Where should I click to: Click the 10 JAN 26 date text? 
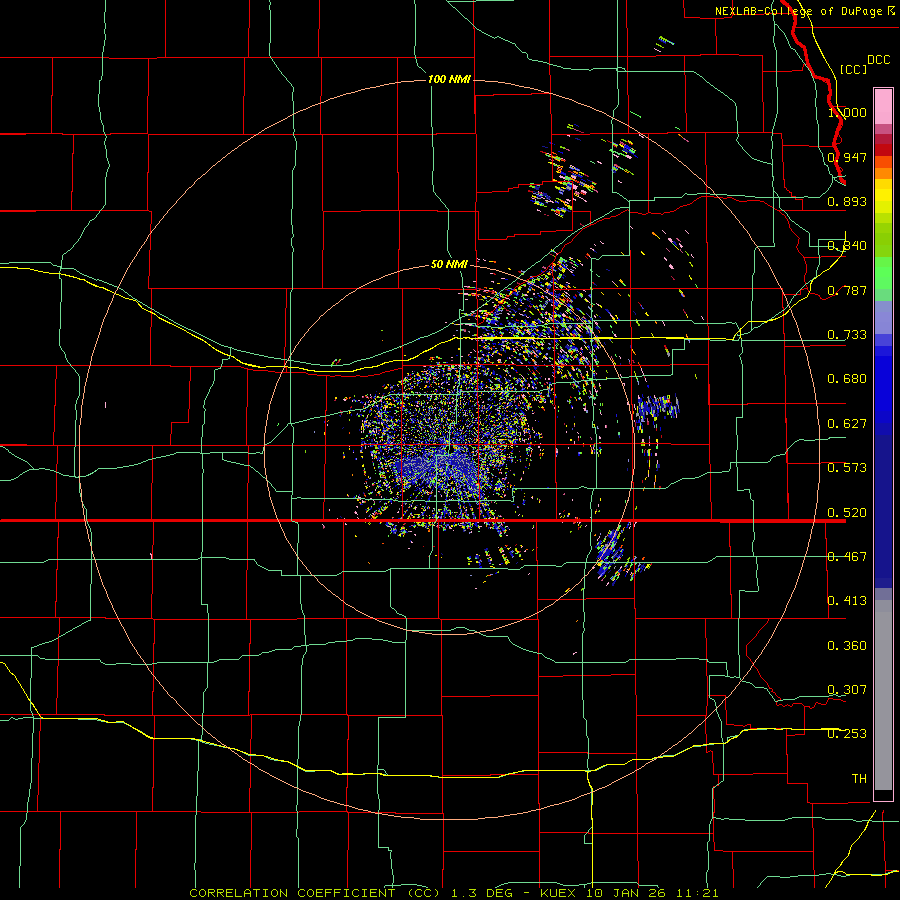coord(626,893)
